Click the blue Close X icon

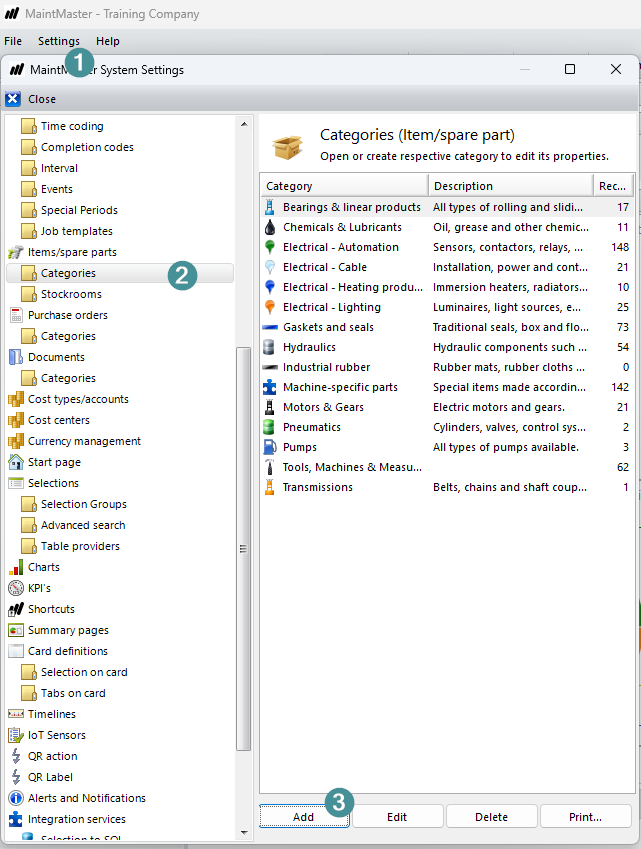pos(13,99)
